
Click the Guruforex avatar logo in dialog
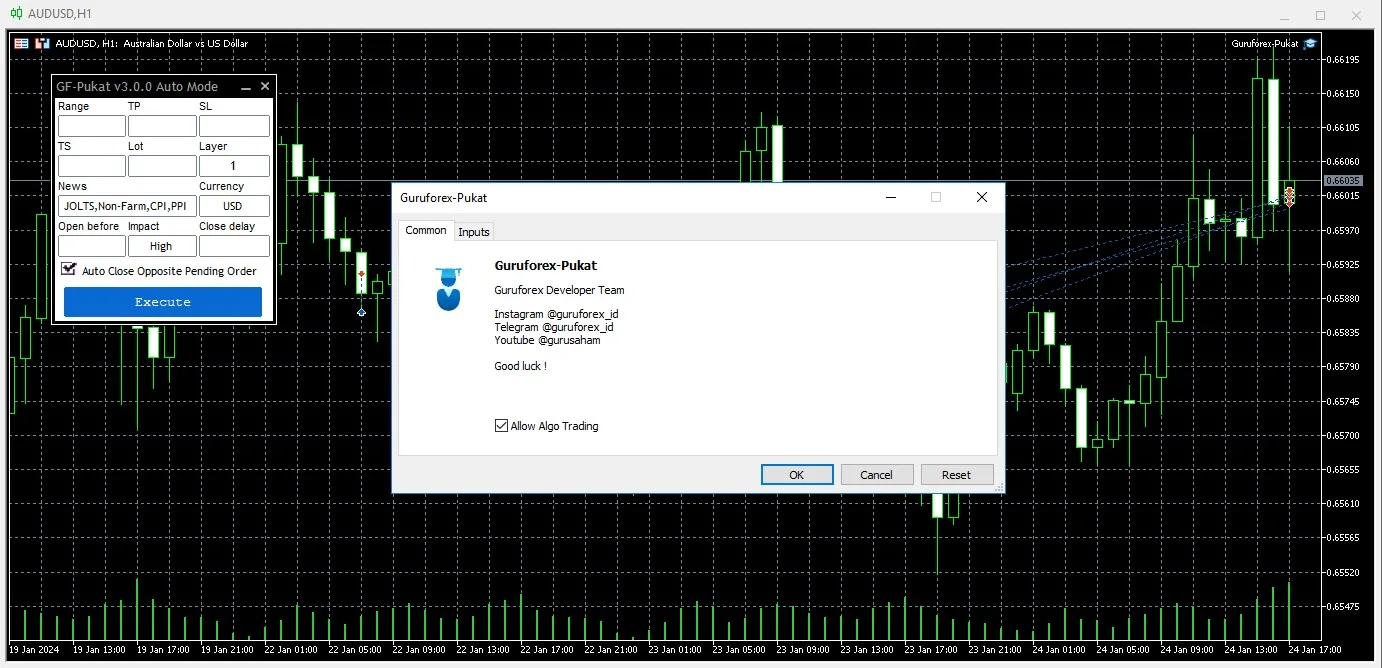point(448,289)
